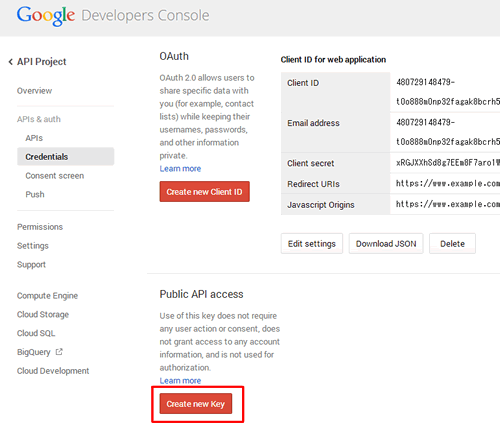
Task: Open Cloud Storage
Action: point(43,314)
